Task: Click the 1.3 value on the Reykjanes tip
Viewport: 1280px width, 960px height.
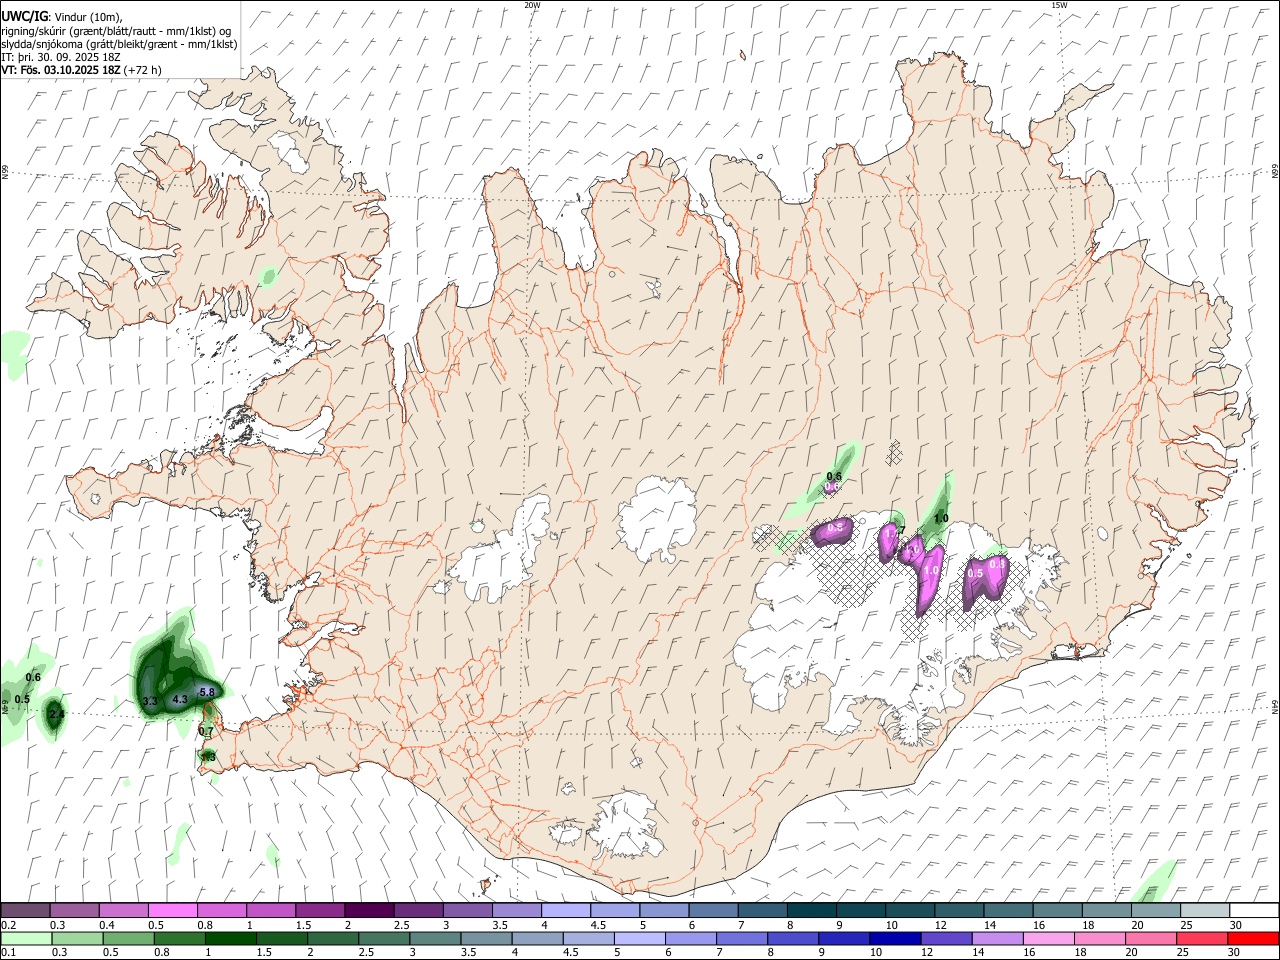Action: pos(209,757)
